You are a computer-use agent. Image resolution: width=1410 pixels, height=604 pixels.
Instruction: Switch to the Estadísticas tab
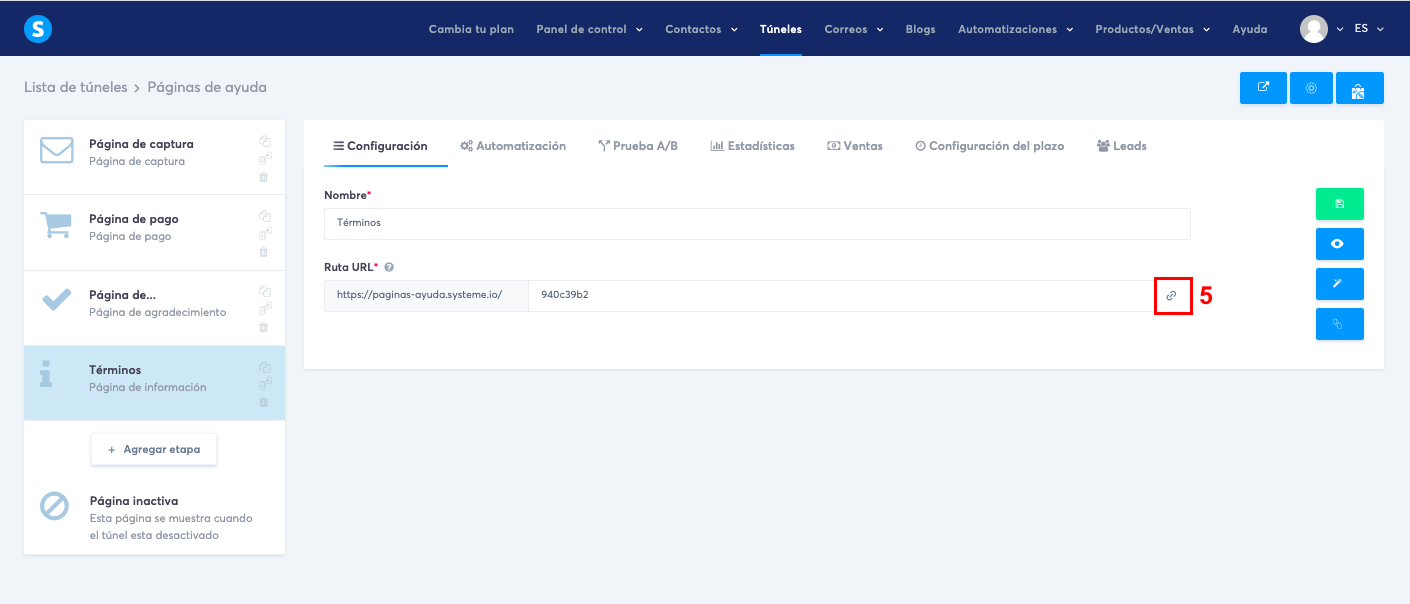coord(752,145)
